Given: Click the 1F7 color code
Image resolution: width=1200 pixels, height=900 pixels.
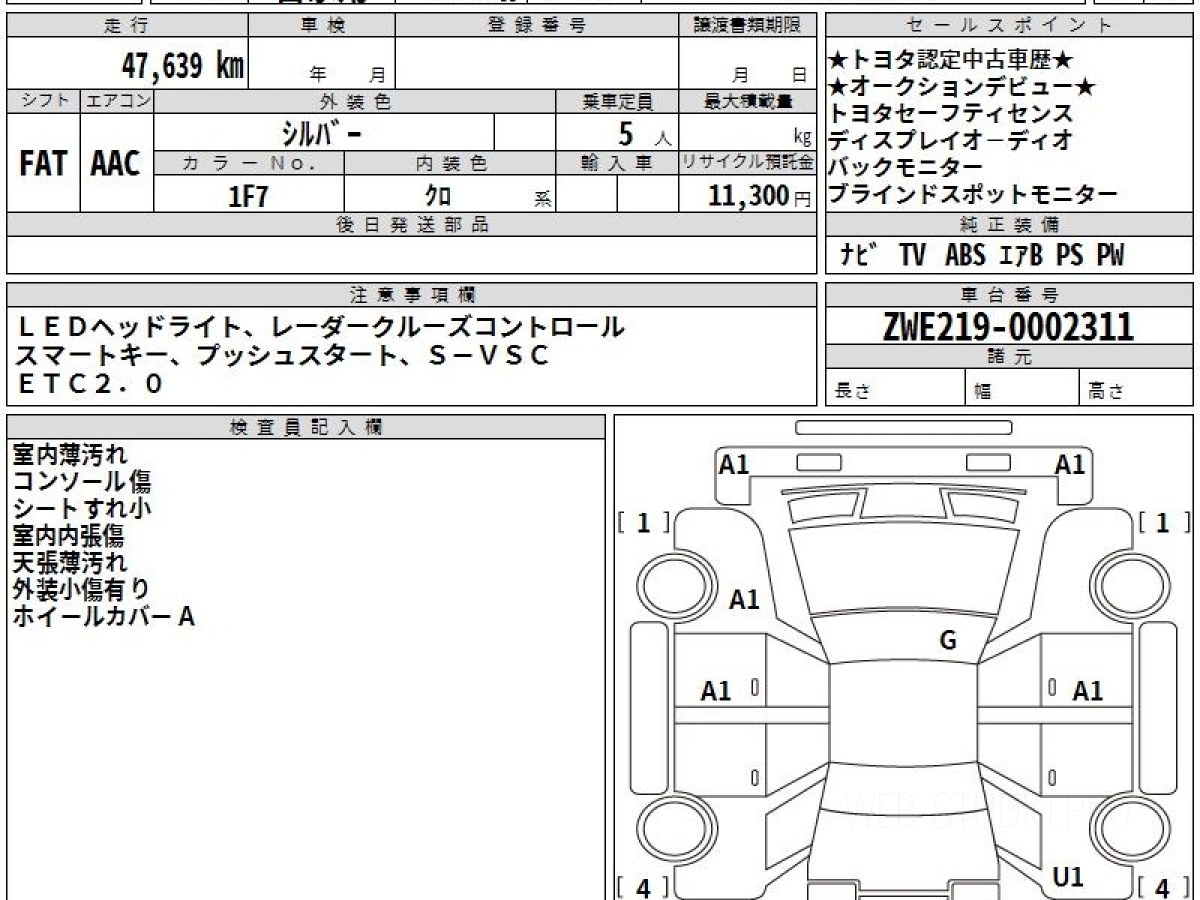Looking at the screenshot, I should pos(249,196).
